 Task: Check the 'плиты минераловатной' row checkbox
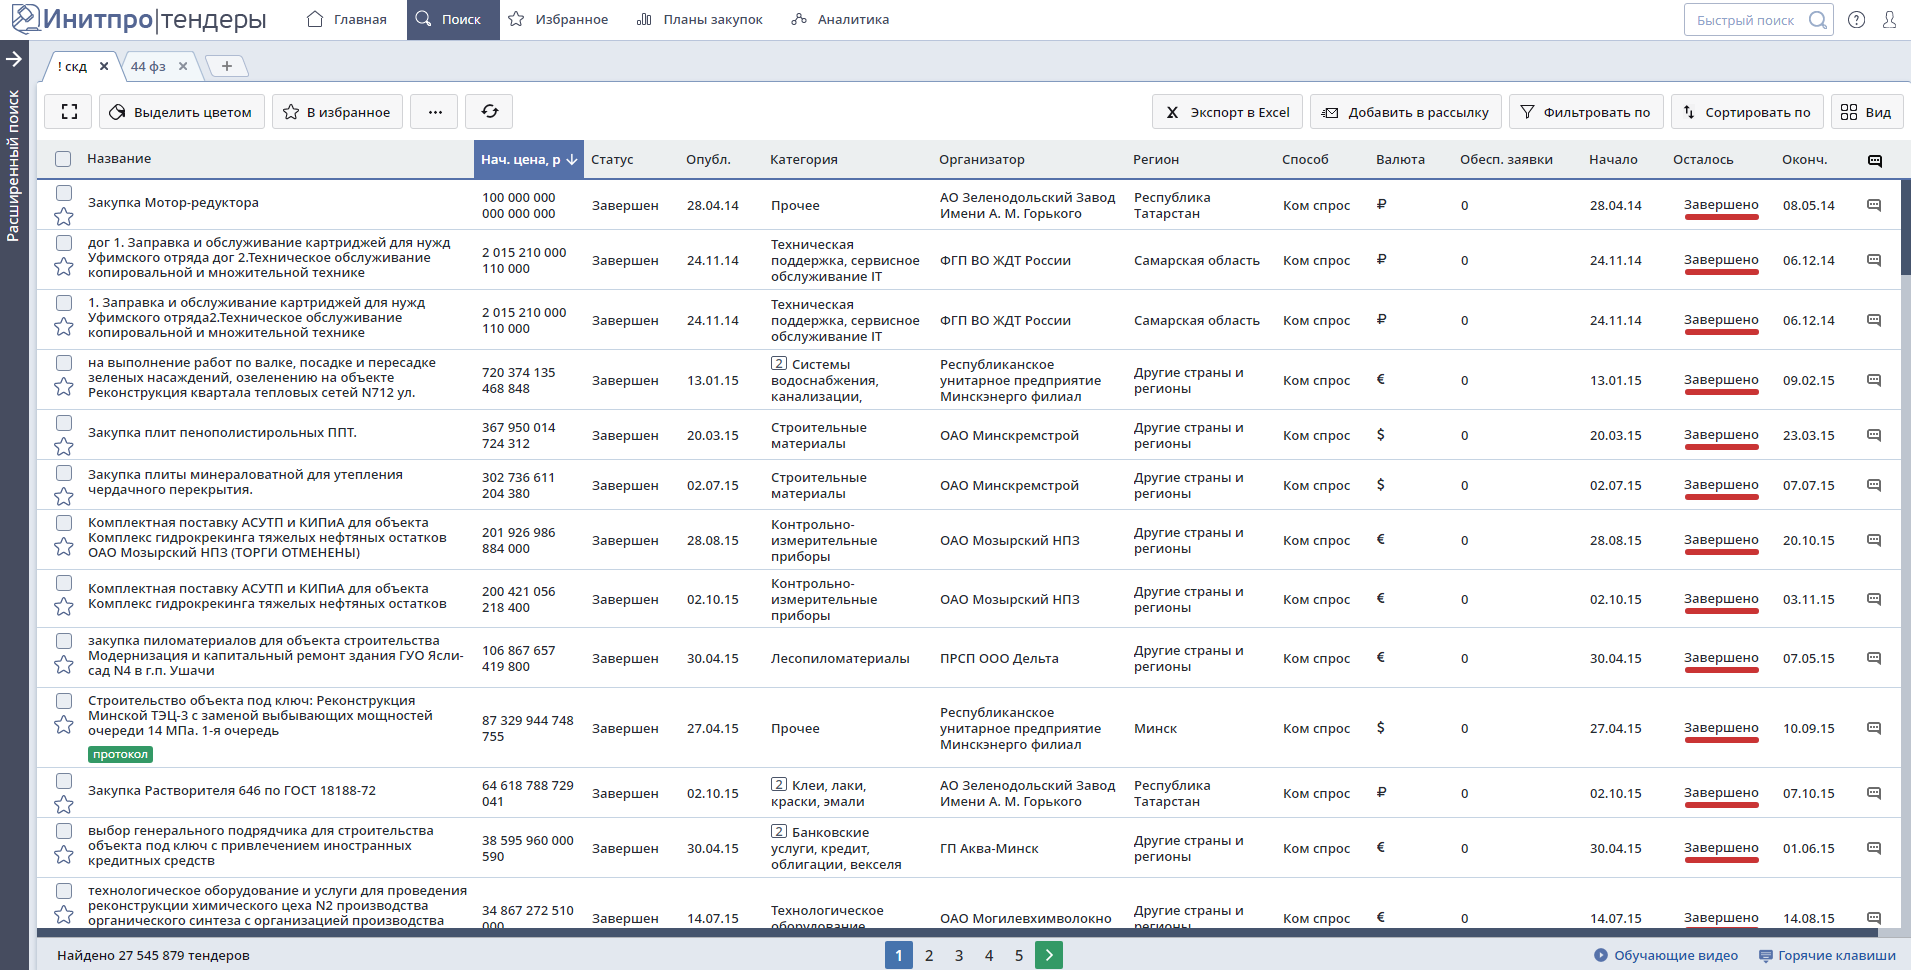64,473
